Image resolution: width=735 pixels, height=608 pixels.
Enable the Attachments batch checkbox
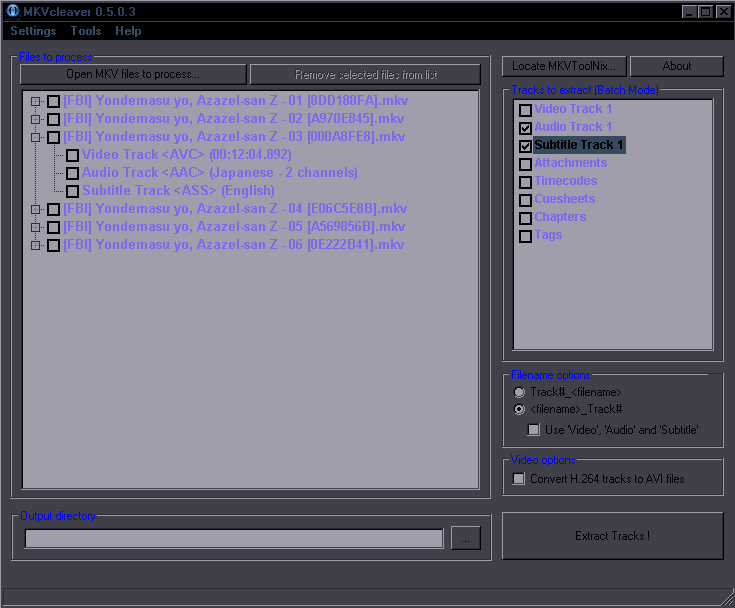525,164
